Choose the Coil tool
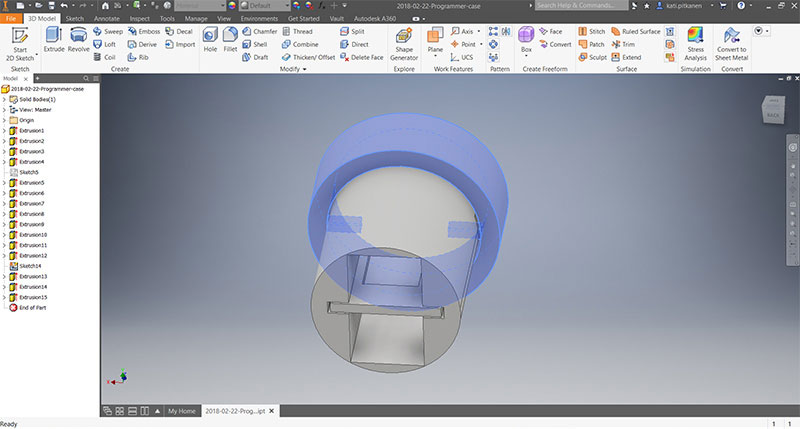Image resolution: width=800 pixels, height=429 pixels. [x=105, y=57]
